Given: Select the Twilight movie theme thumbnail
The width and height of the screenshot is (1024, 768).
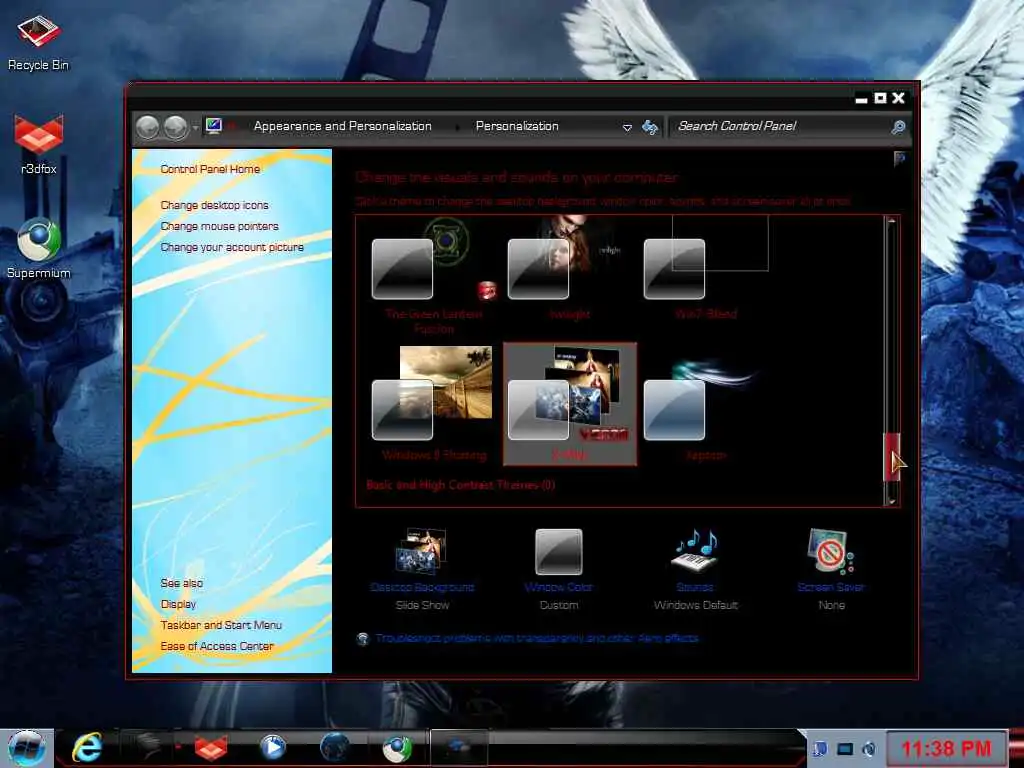Looking at the screenshot, I should [569, 269].
